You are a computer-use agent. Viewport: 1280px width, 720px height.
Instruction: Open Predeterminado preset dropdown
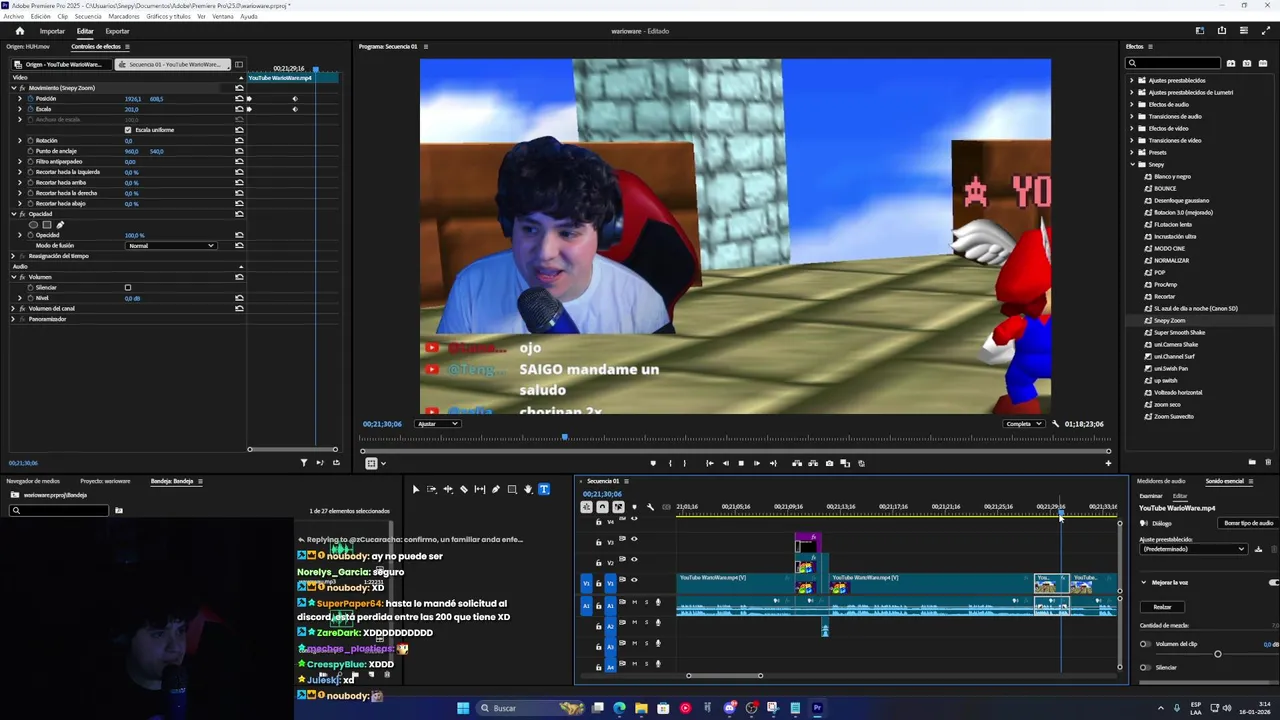(1193, 549)
